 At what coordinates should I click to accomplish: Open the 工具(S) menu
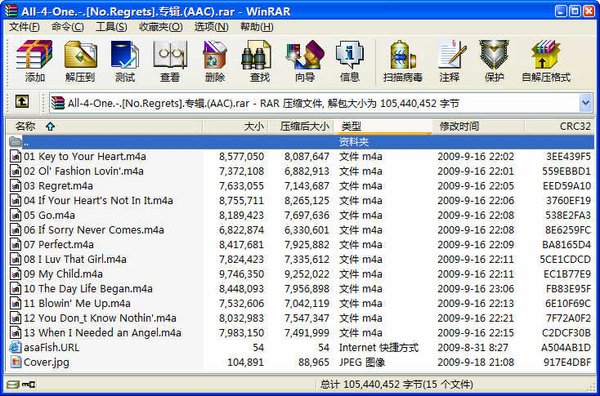click(111, 27)
